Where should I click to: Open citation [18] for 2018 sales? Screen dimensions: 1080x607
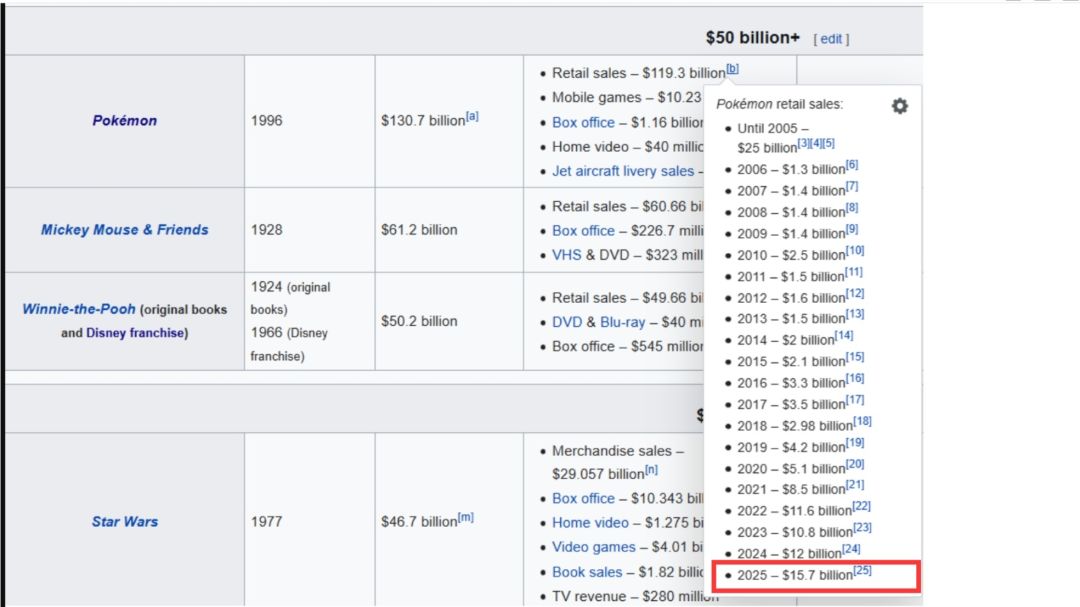862,421
